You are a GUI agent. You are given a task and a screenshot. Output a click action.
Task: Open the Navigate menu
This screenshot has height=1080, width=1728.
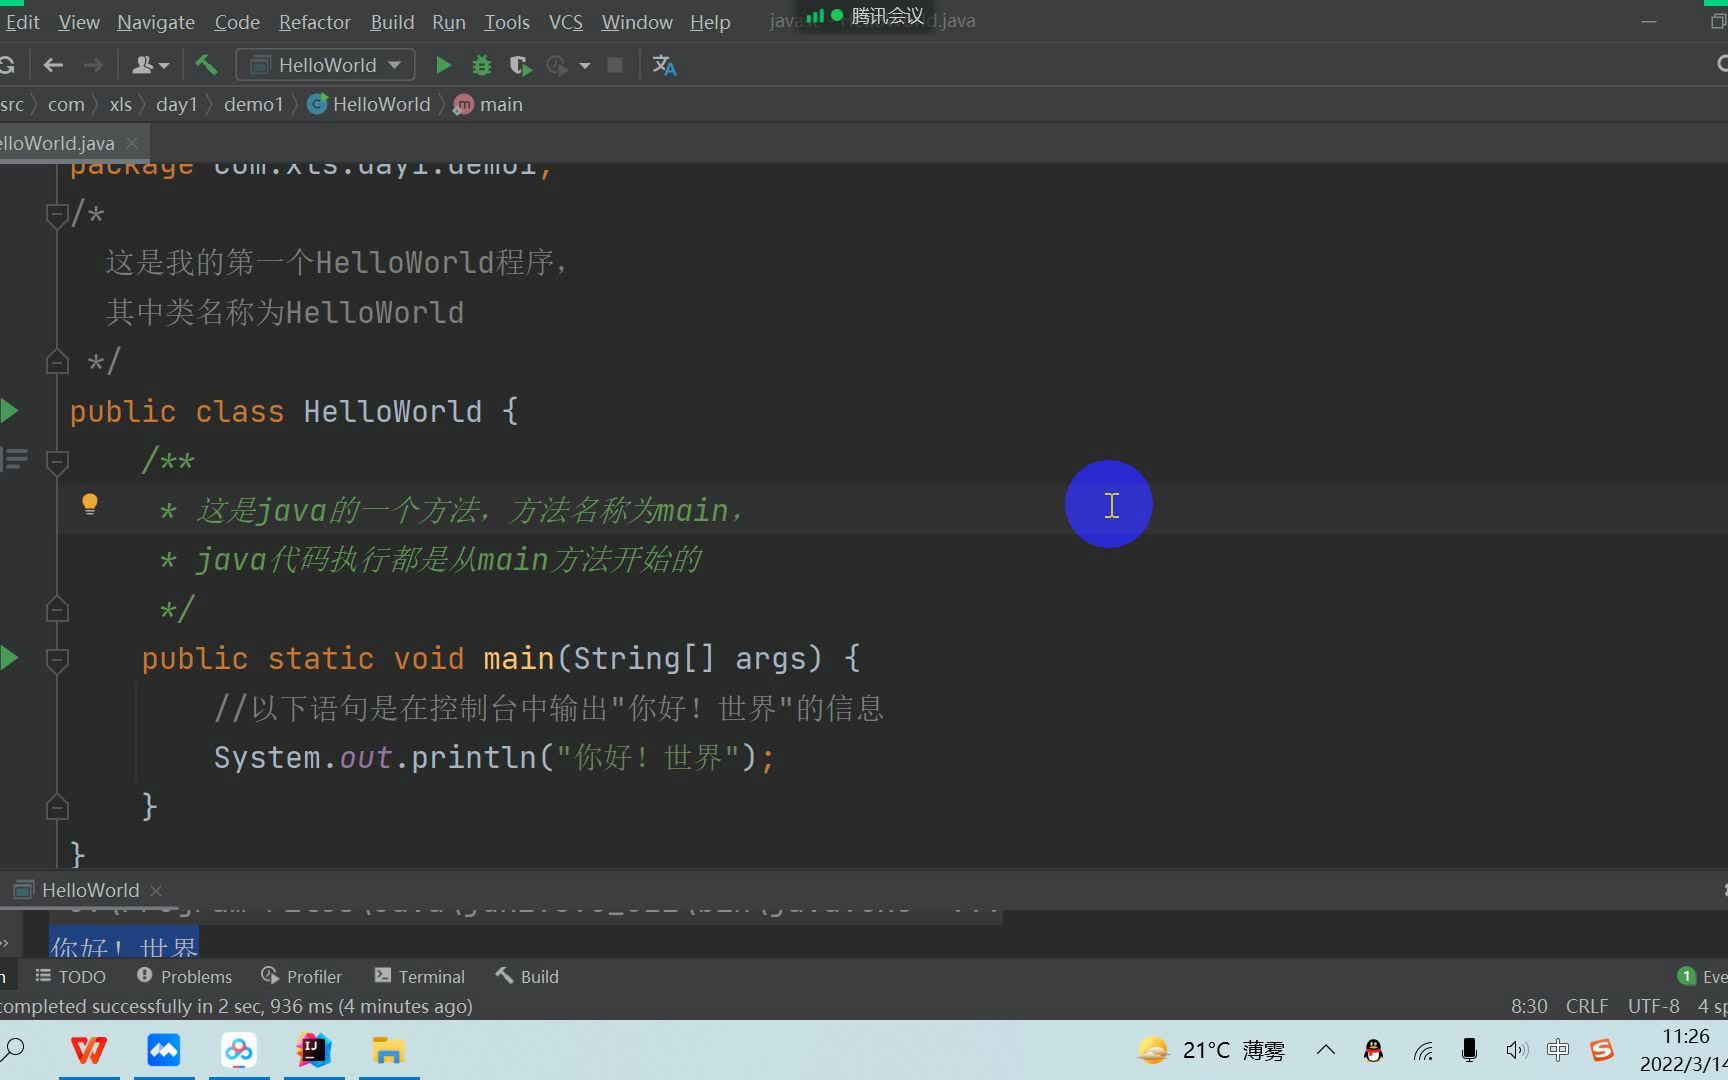tap(156, 22)
